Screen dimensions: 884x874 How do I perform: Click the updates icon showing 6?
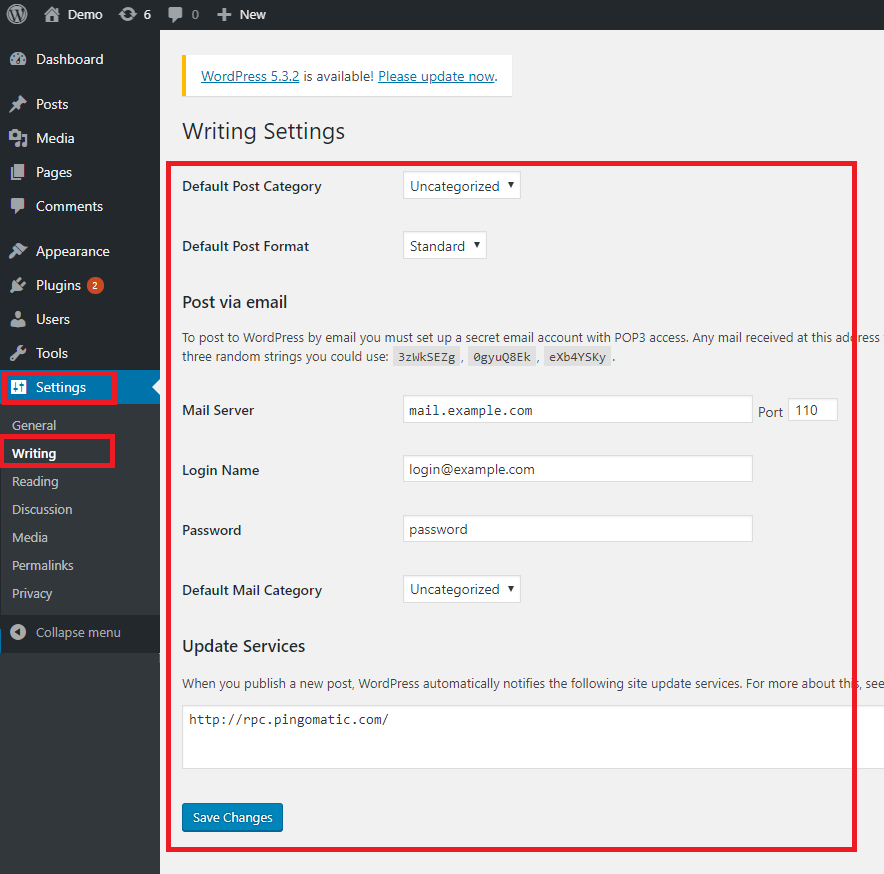[127, 14]
